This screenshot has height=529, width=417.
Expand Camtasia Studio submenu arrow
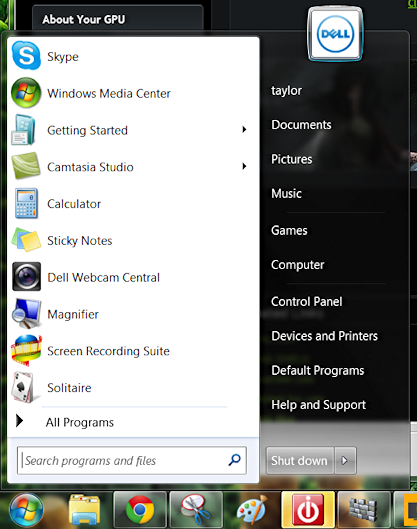pos(244,166)
